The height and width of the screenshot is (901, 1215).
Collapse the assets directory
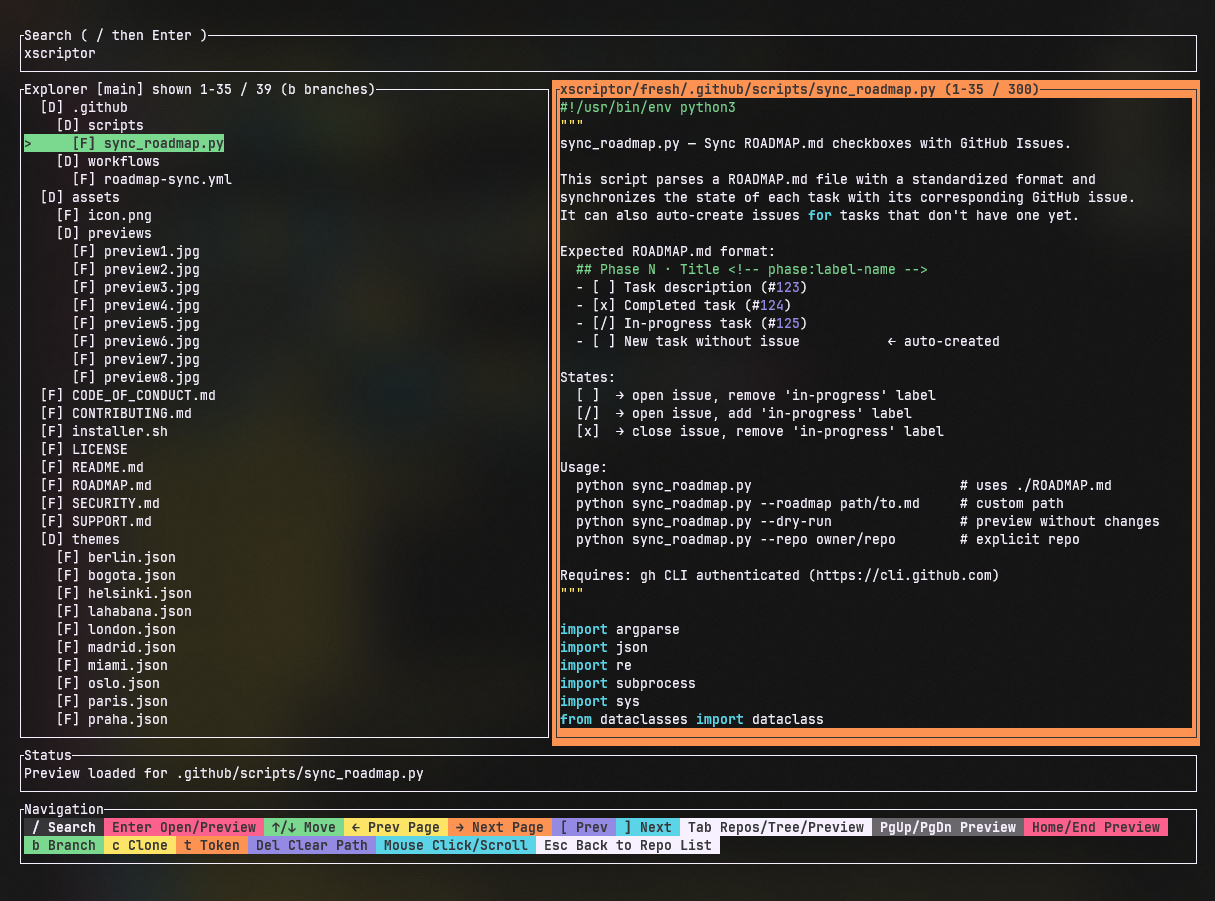(x=80, y=197)
